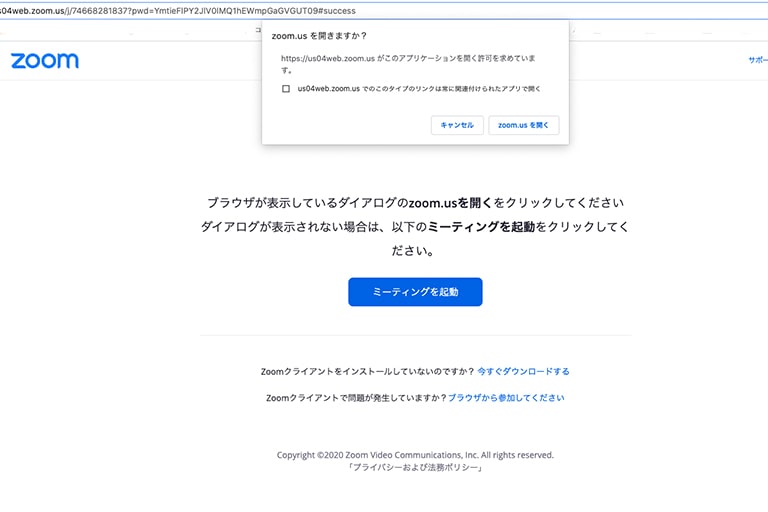Click the サポート link at top right
Image resolution: width=768 pixels, height=512 pixels.
pyautogui.click(x=757, y=60)
